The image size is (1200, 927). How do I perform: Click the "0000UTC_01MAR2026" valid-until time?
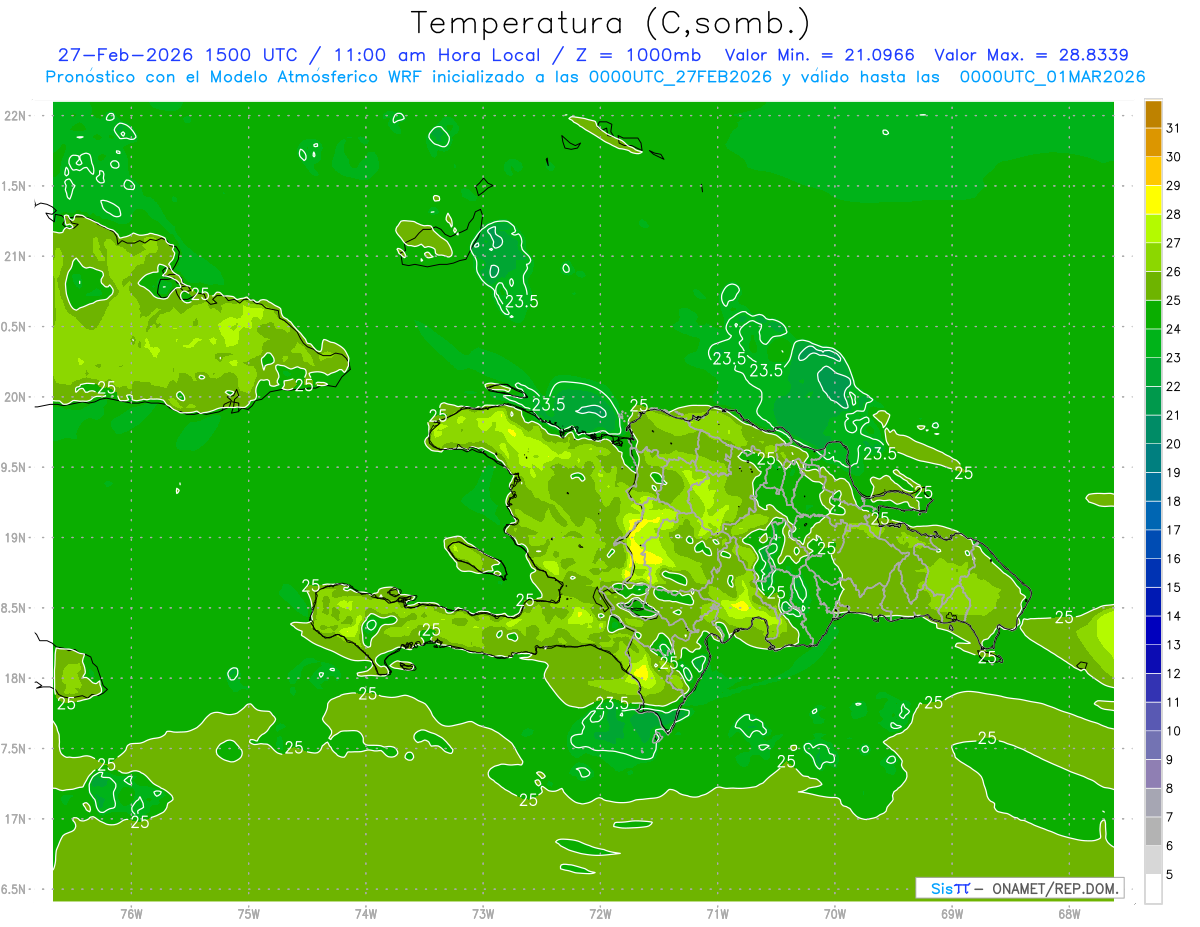pos(1052,77)
